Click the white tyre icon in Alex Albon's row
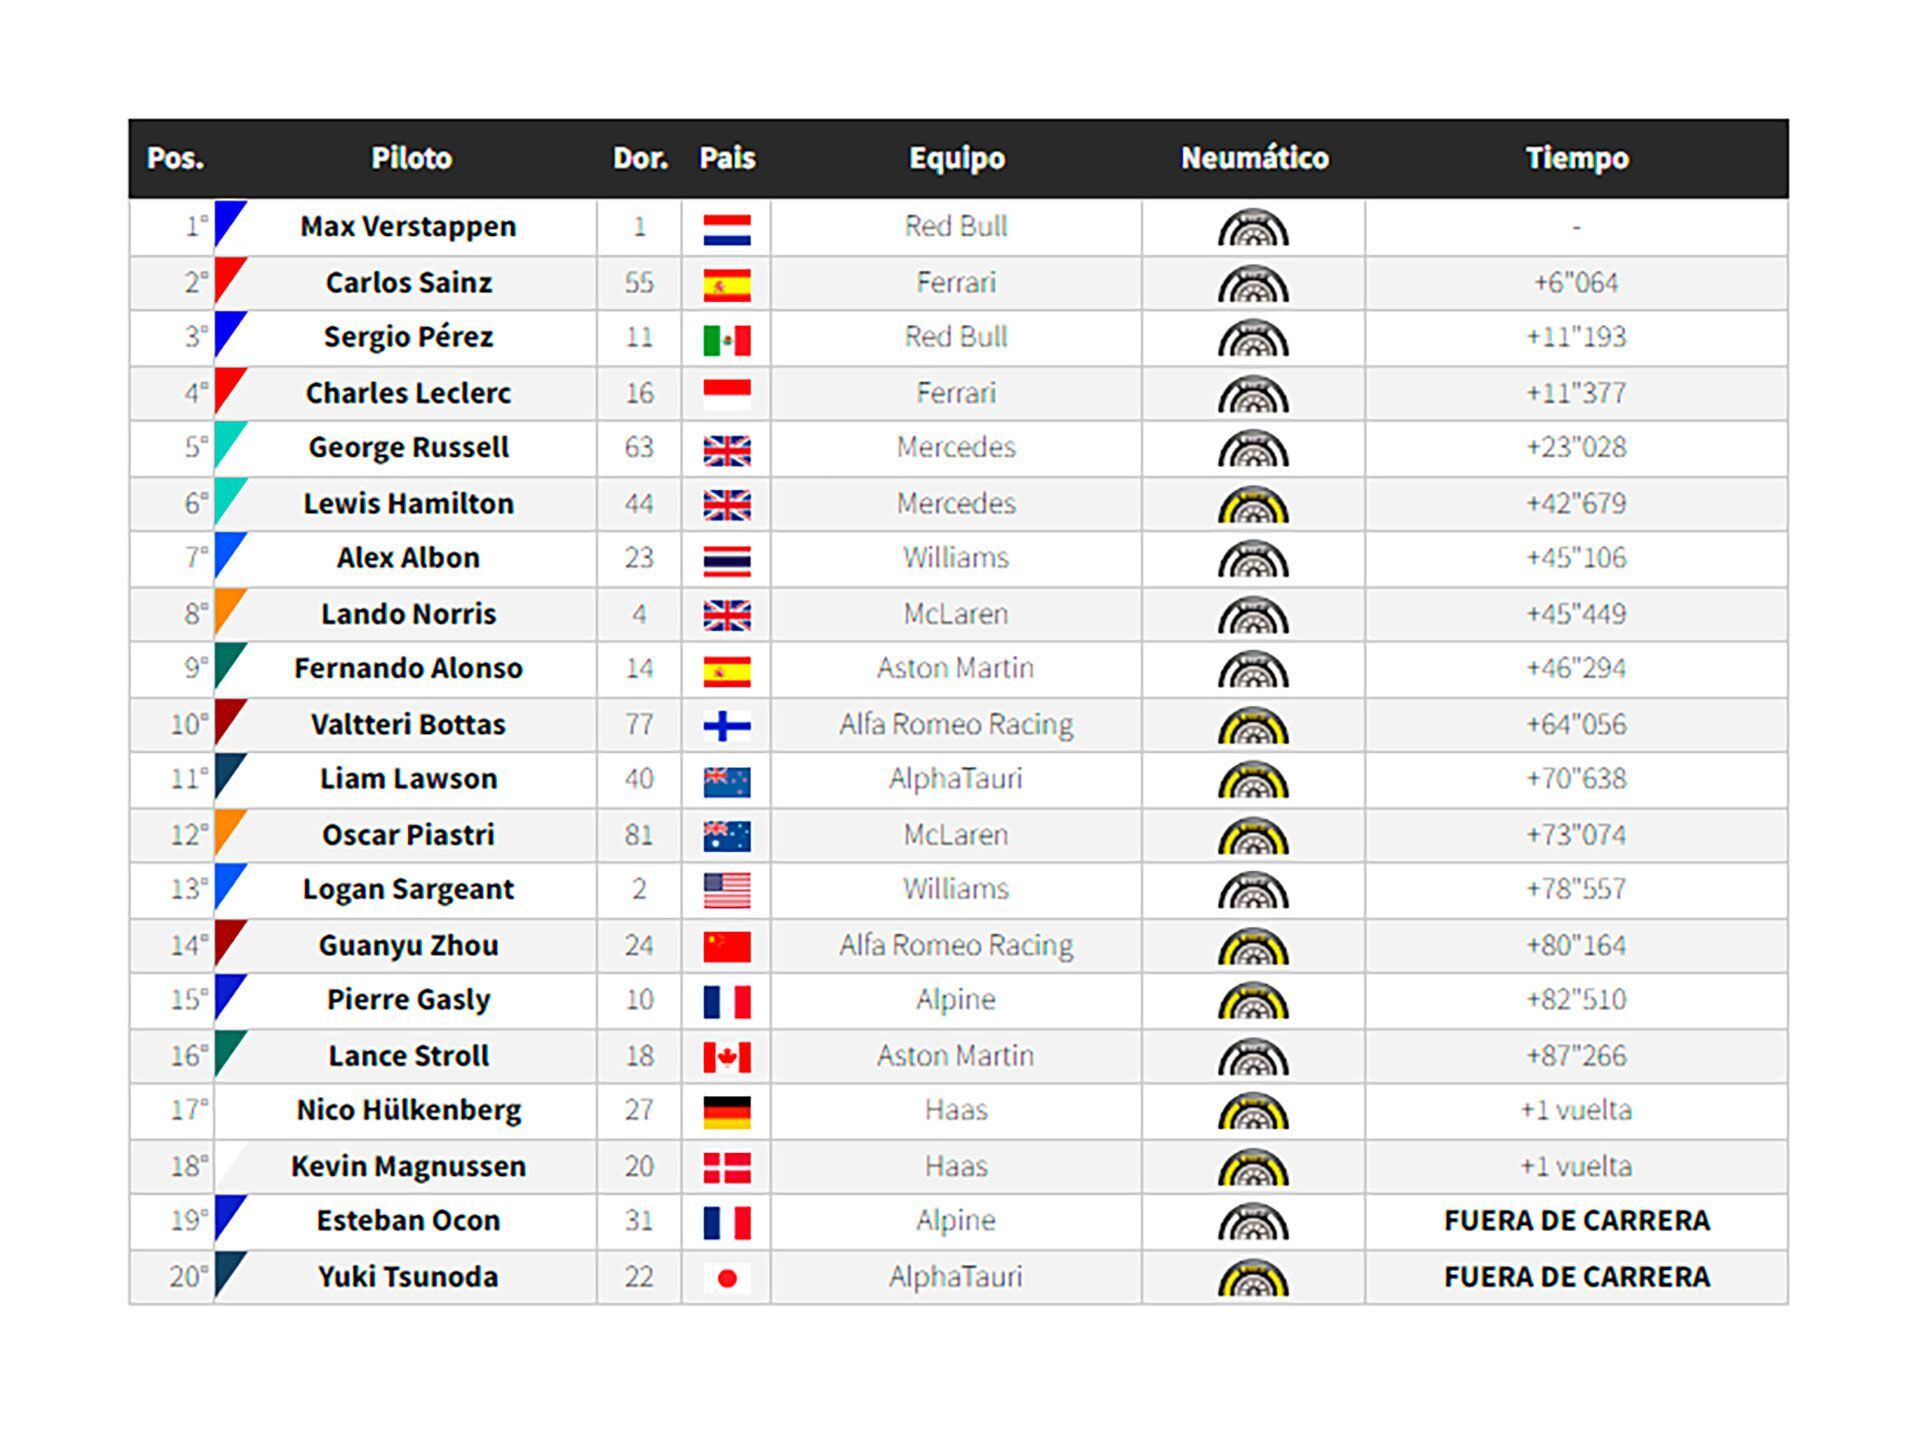The height and width of the screenshot is (1436, 1920). 1252,560
